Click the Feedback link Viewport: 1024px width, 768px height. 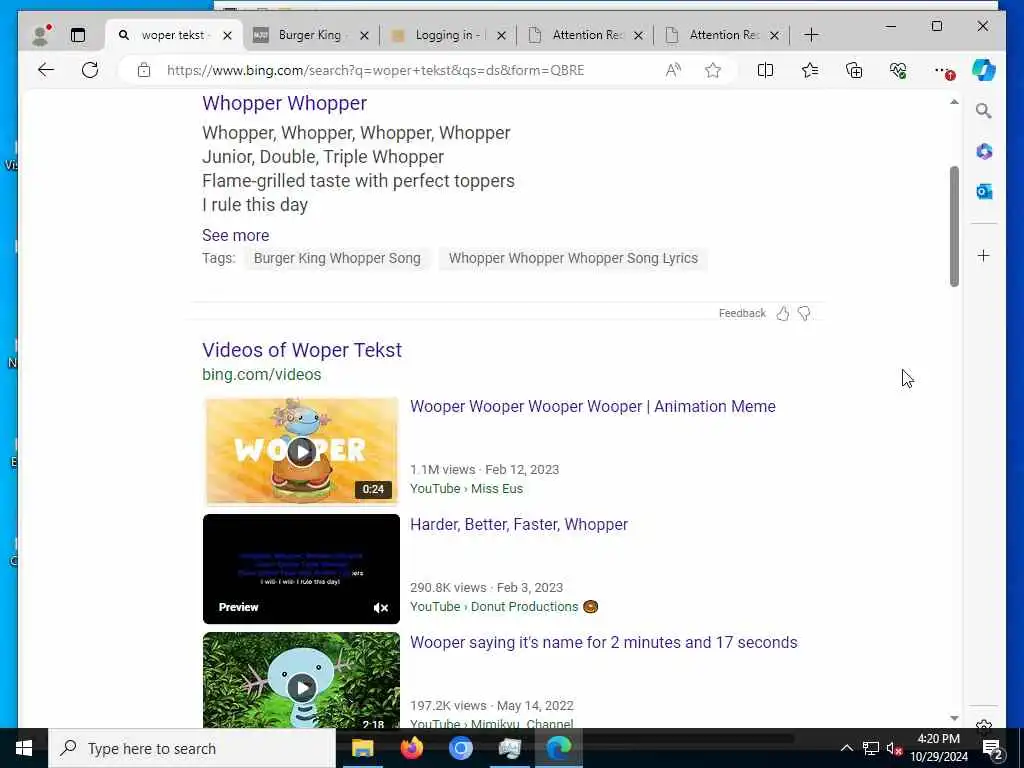click(742, 313)
